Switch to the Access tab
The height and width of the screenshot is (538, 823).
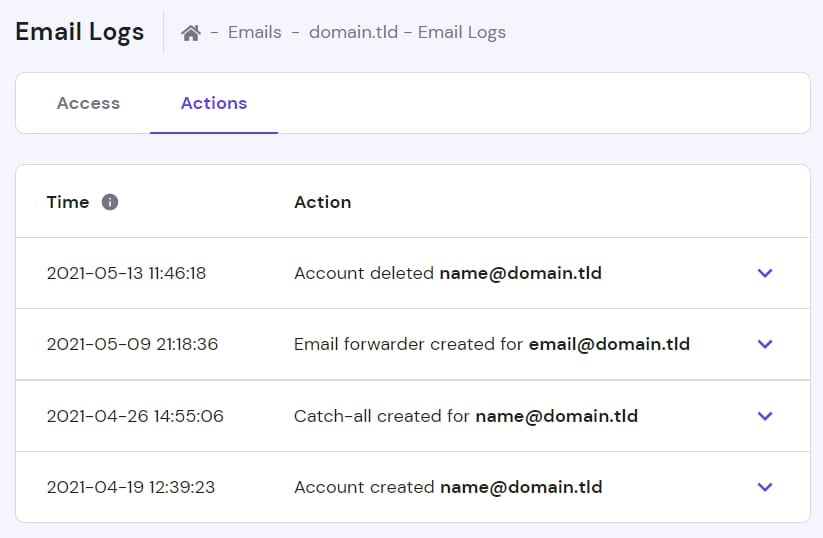click(88, 103)
